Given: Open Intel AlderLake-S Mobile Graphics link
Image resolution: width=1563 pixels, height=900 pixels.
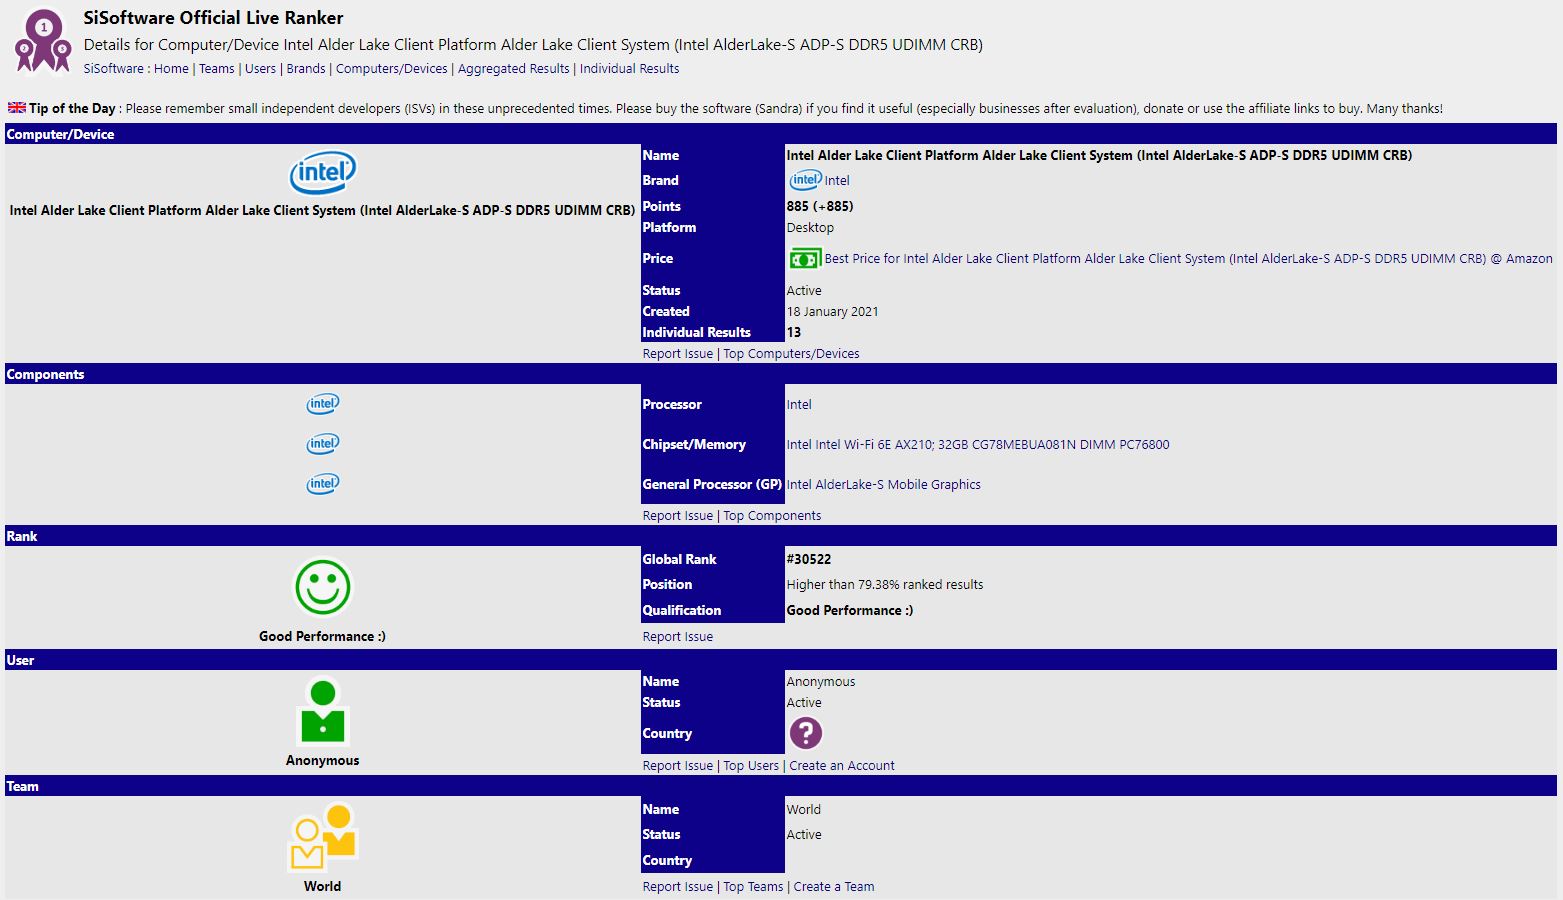Looking at the screenshot, I should (884, 485).
